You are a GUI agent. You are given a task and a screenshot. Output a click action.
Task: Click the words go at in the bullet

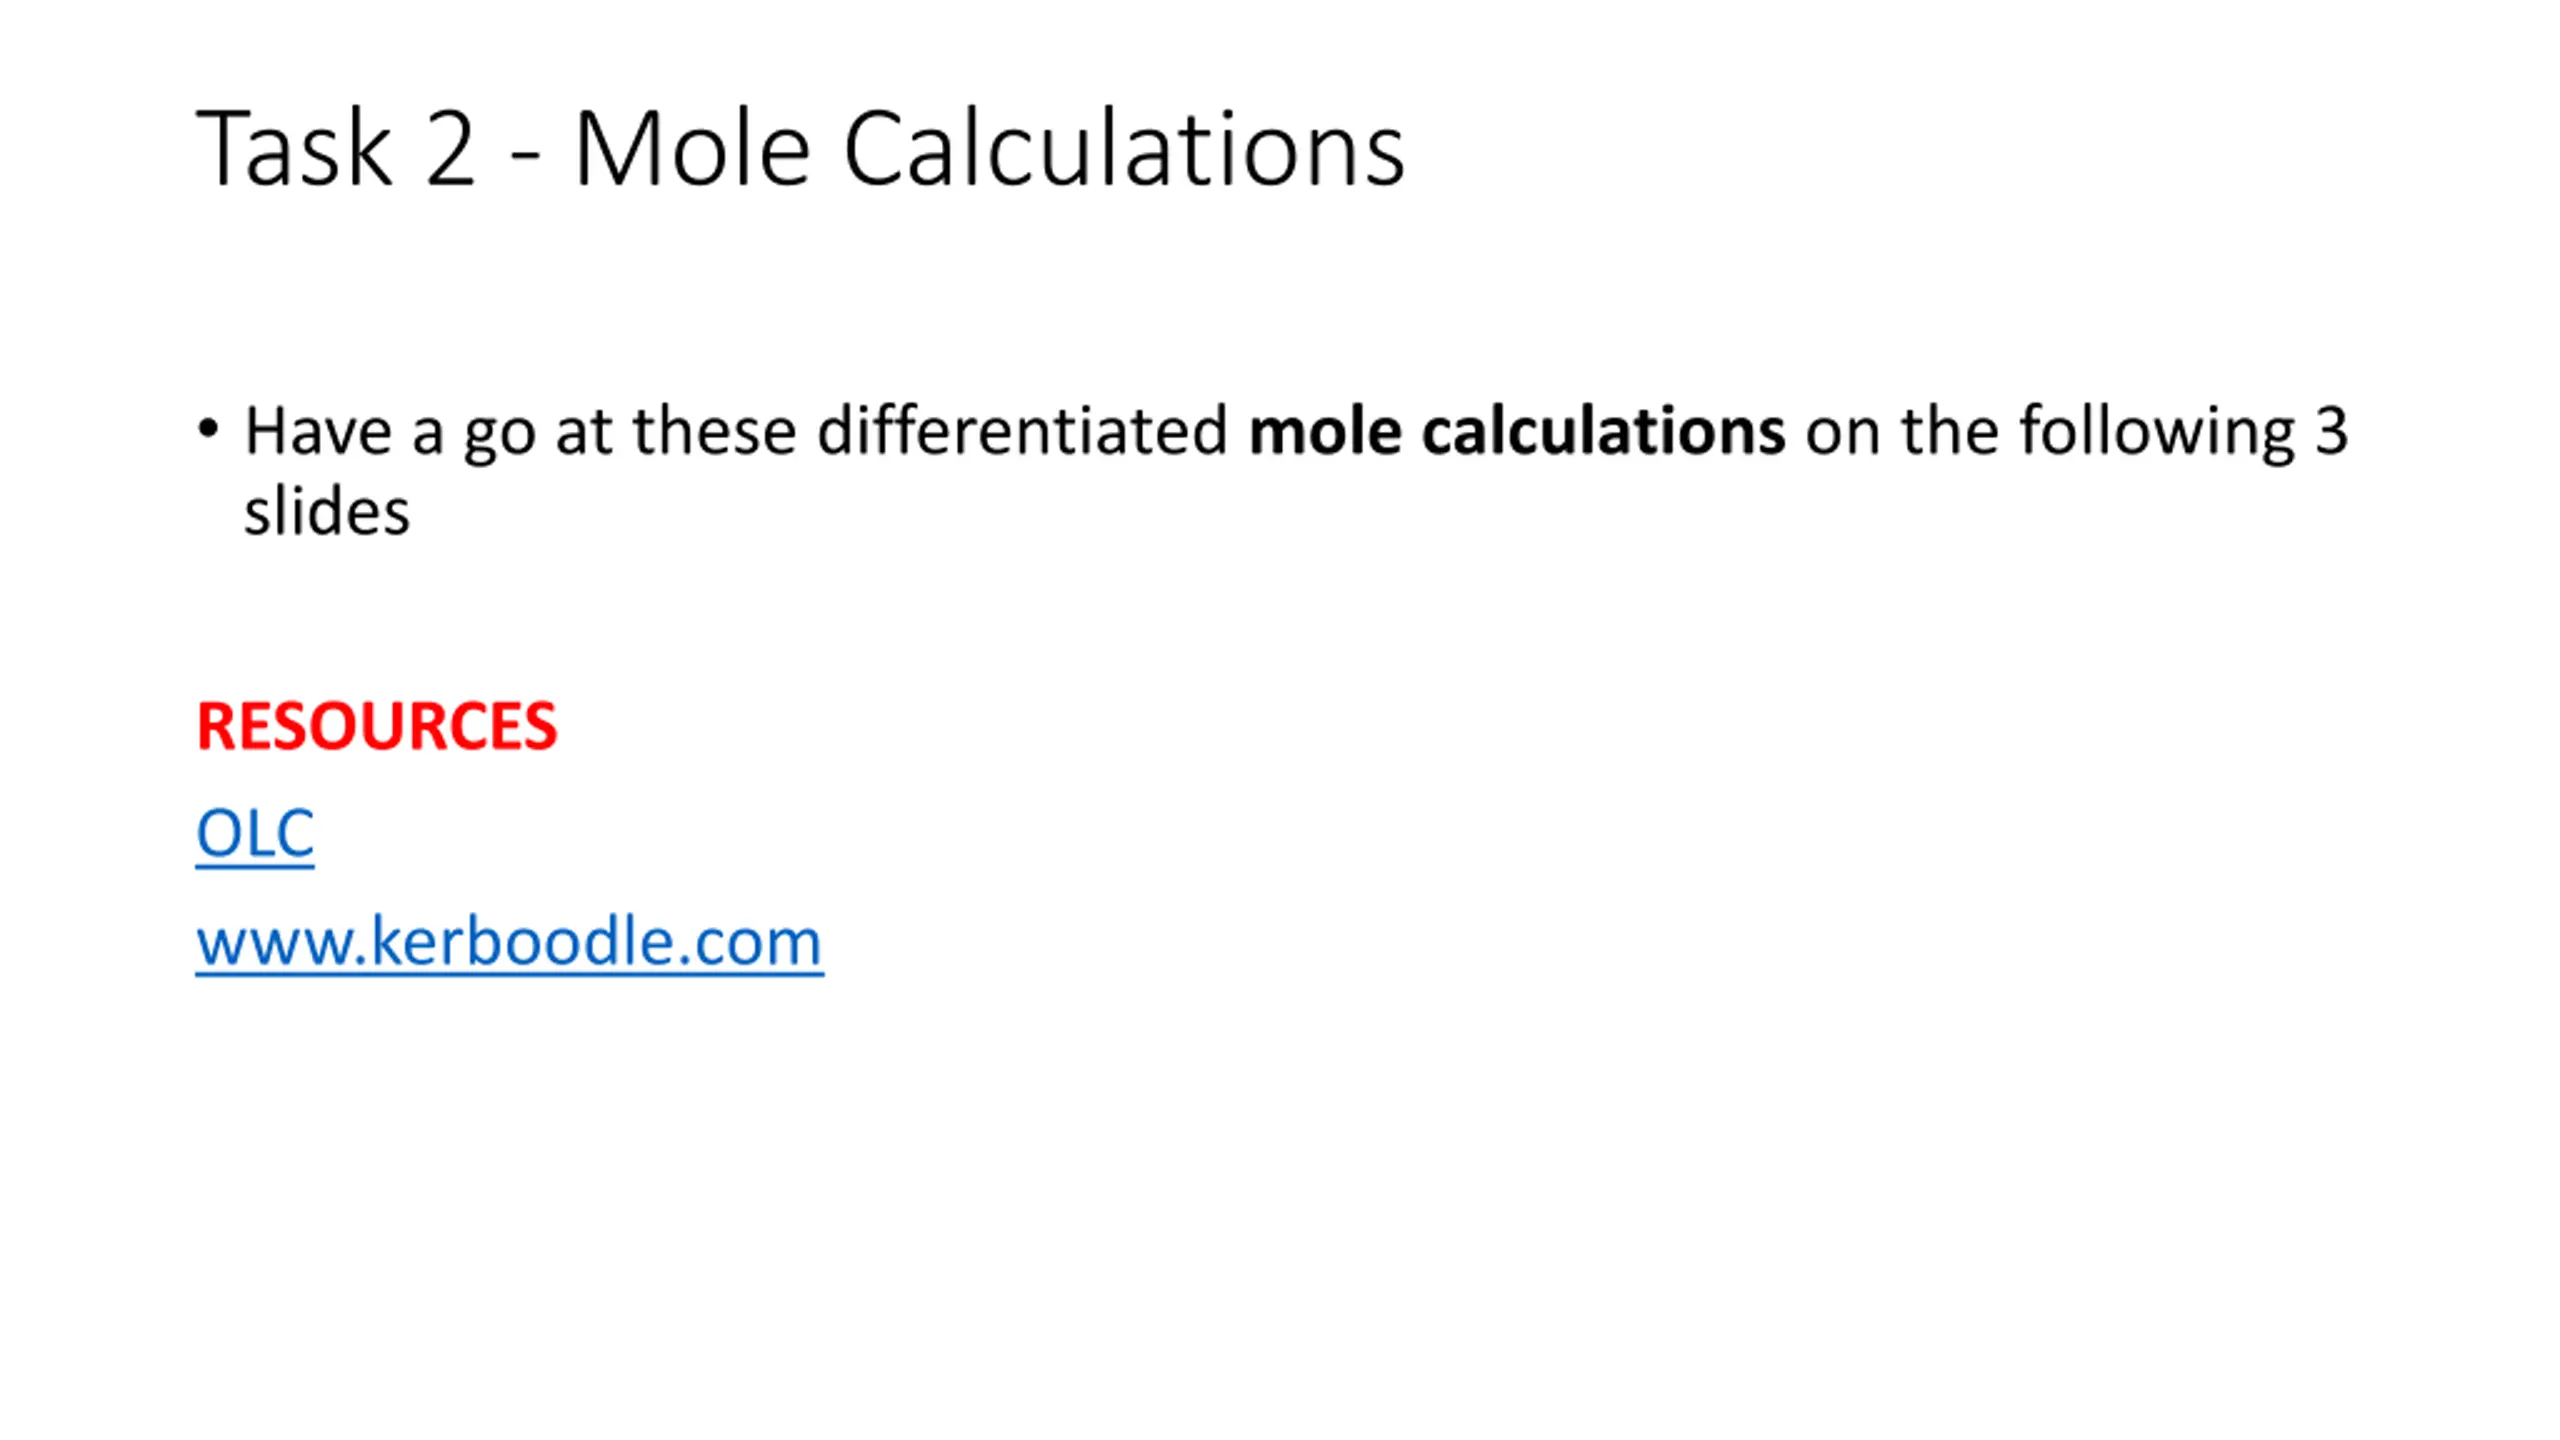pyautogui.click(x=538, y=434)
